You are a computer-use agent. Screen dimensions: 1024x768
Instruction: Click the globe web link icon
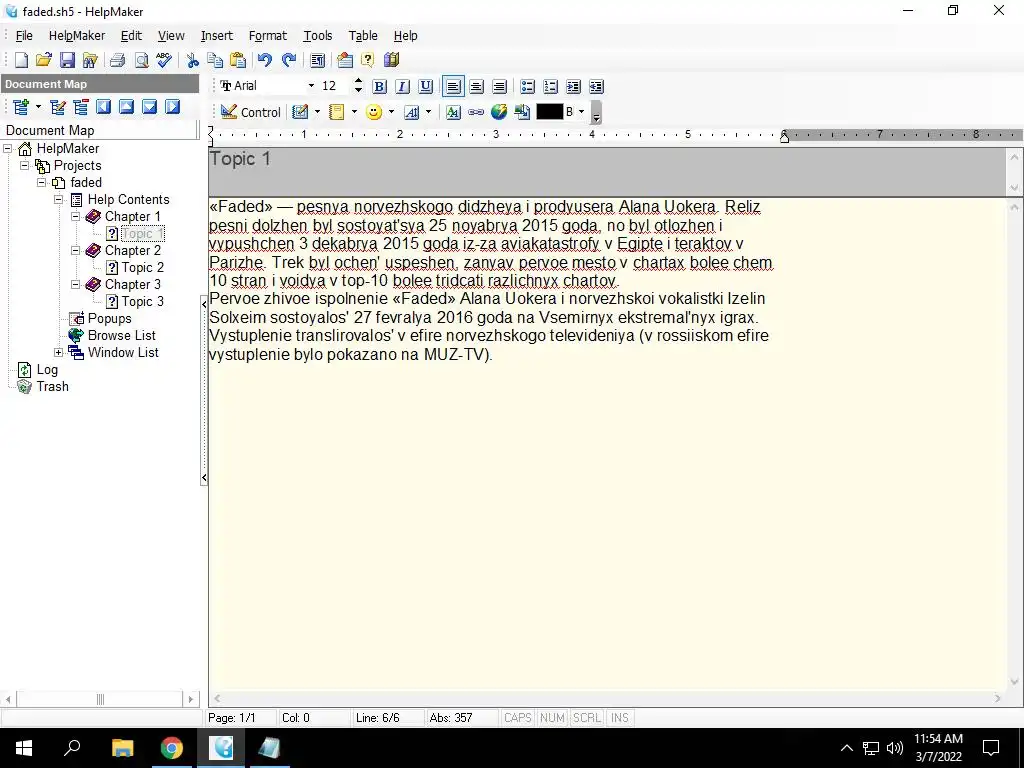[x=499, y=112]
